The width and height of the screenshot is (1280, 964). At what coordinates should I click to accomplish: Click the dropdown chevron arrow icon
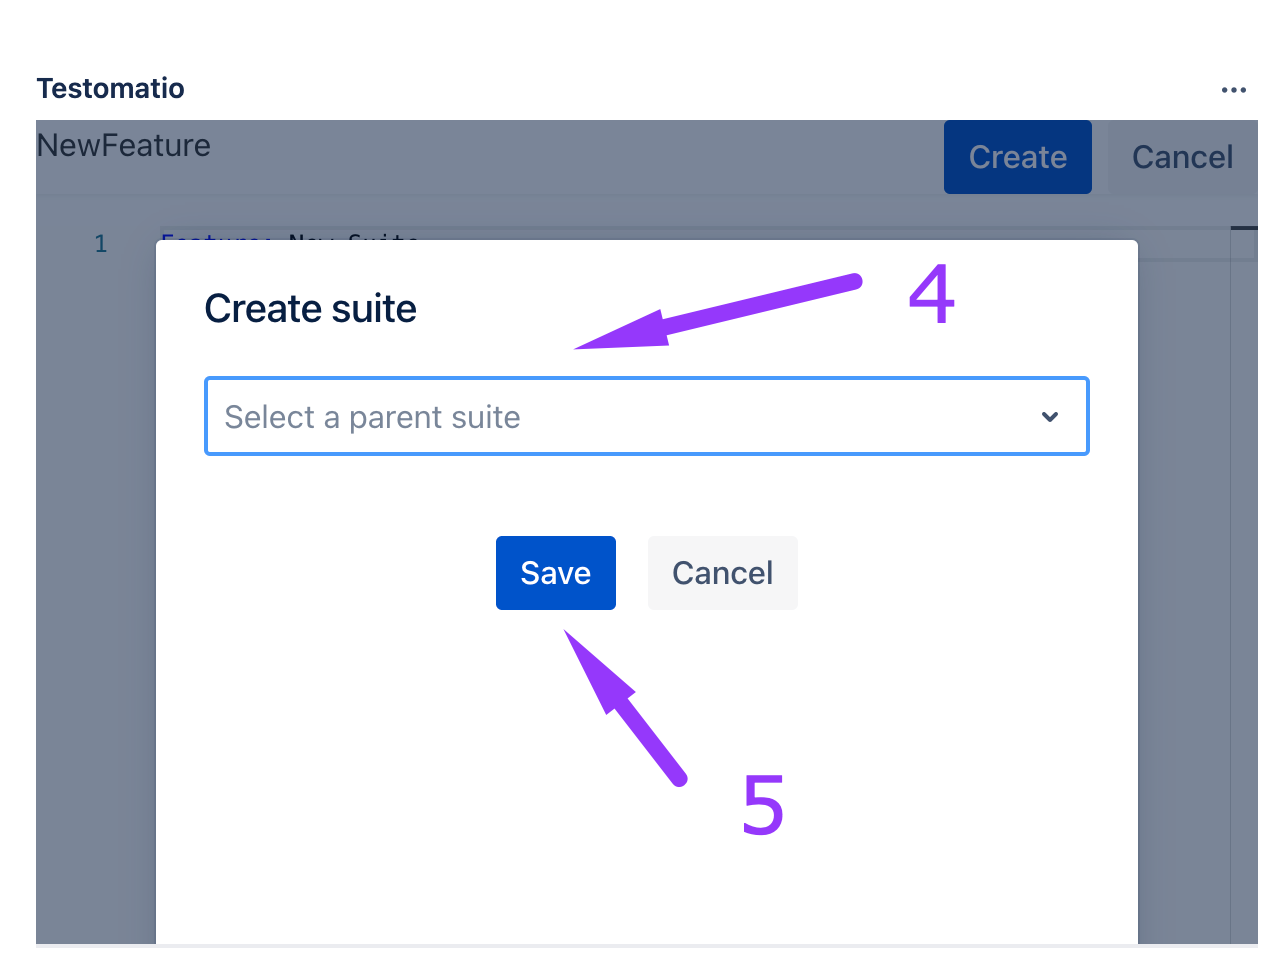(x=1049, y=417)
